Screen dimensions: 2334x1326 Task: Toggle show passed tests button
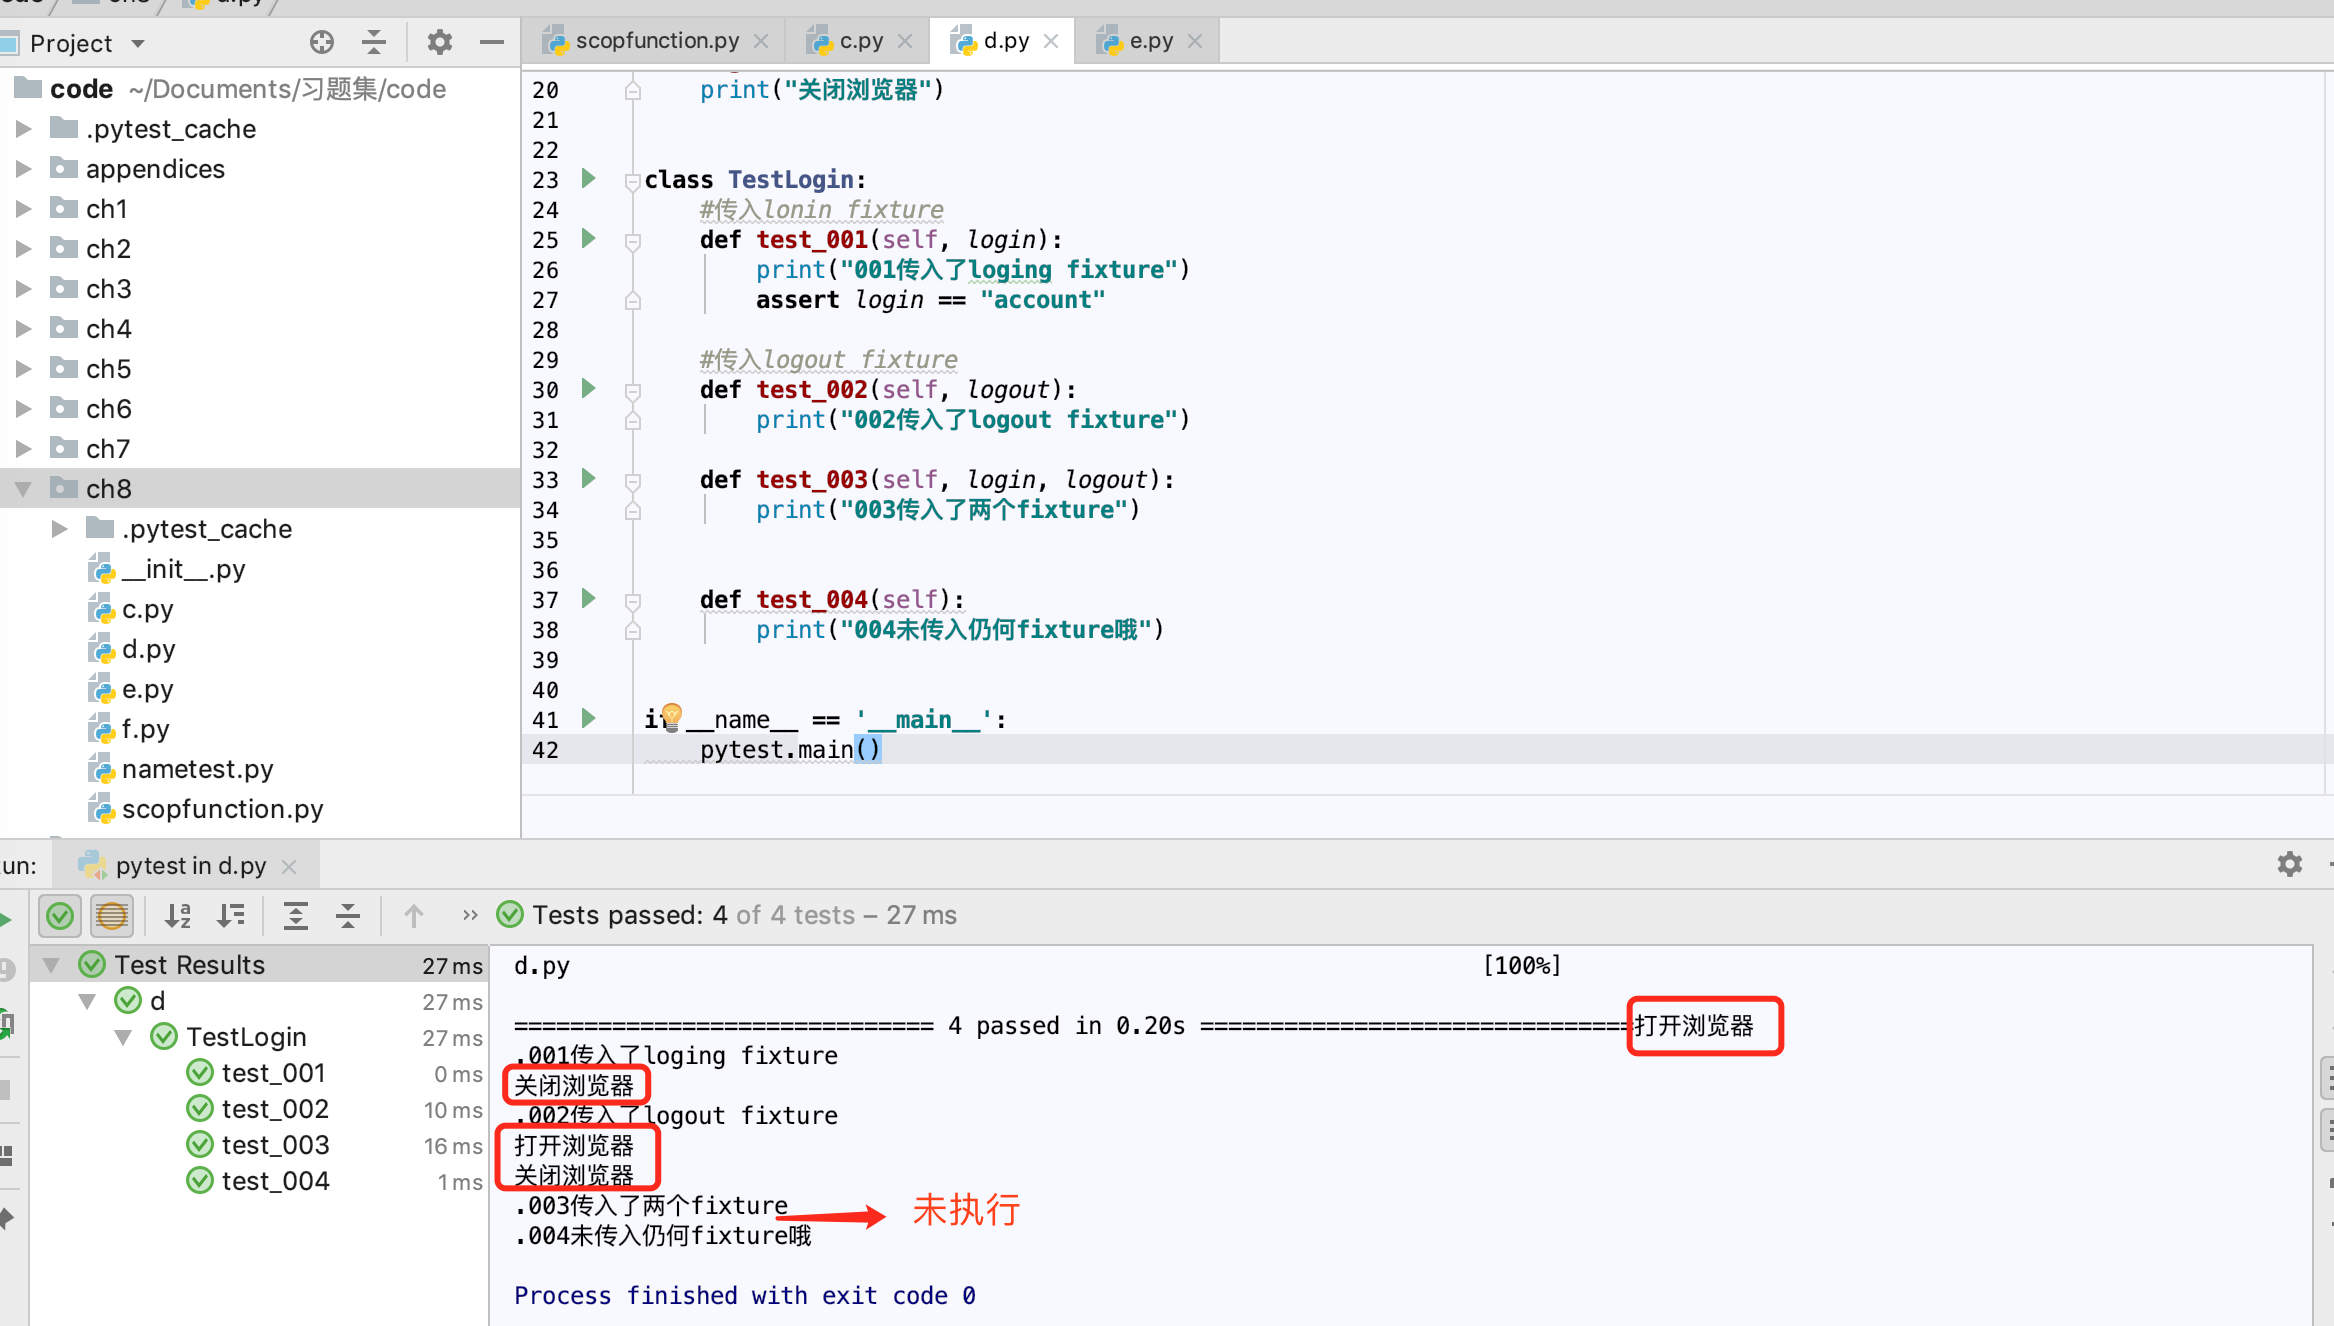(60, 915)
